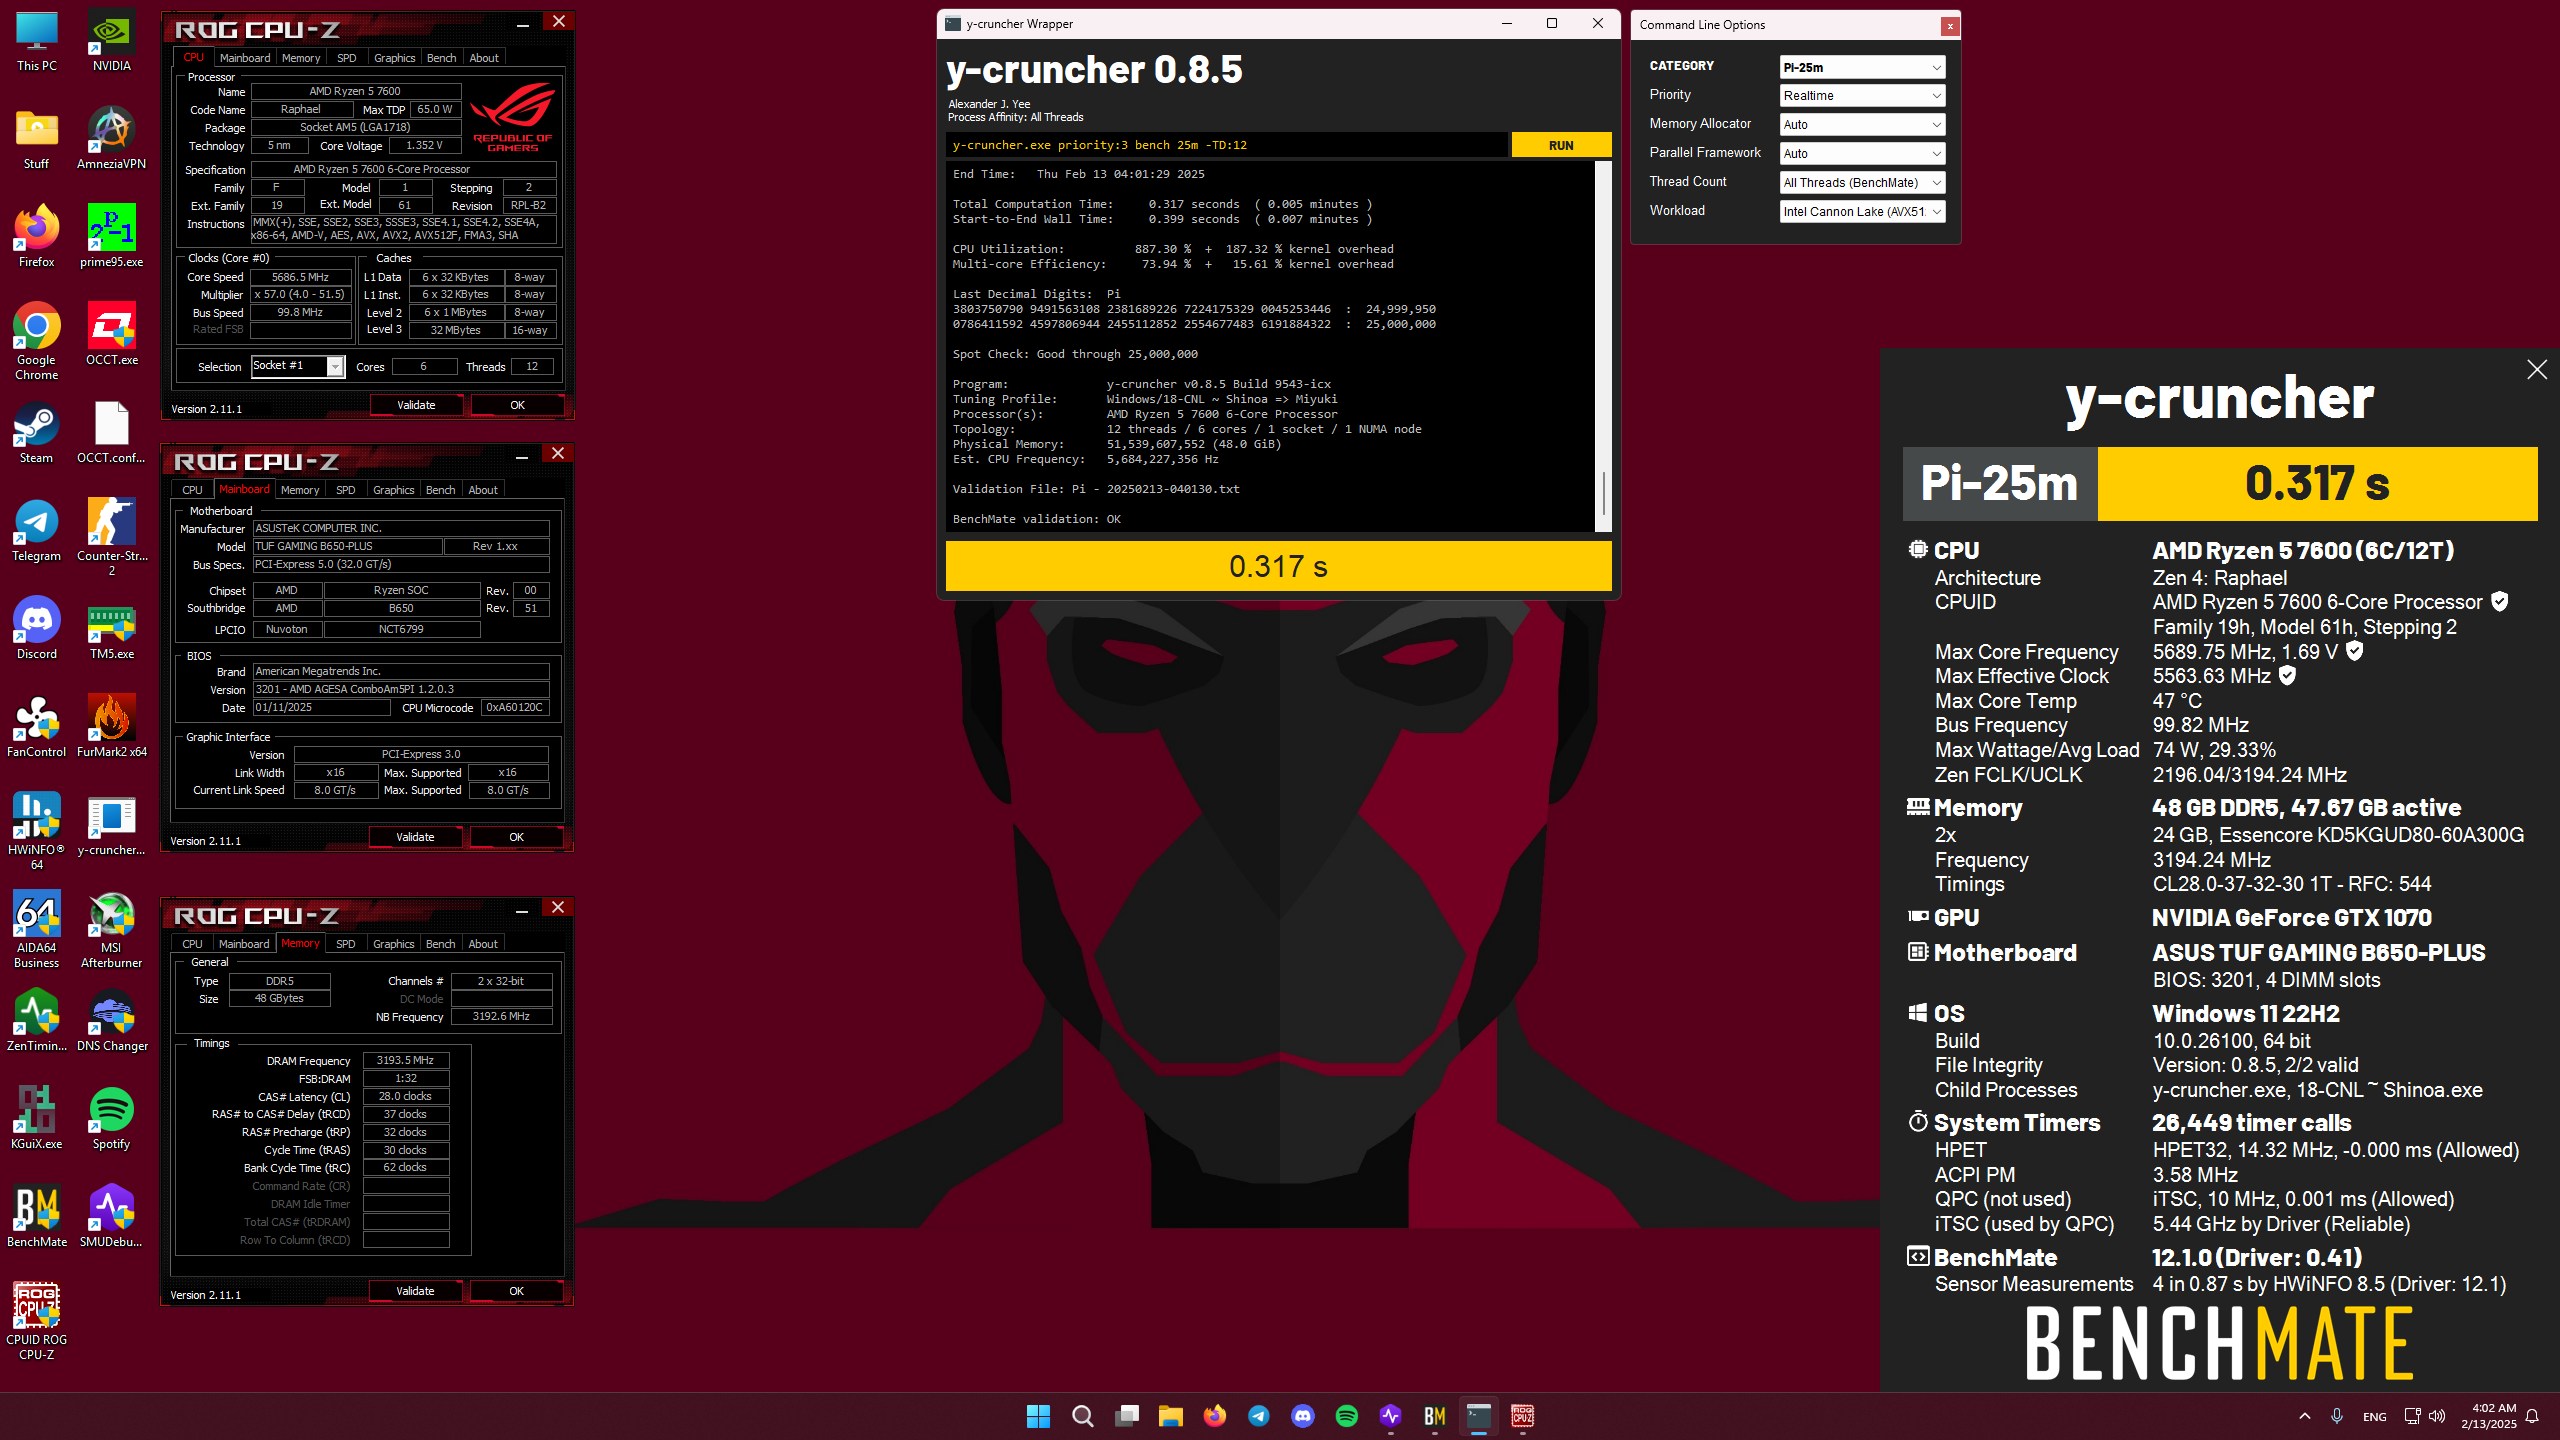Open the notifications bell in system tray

point(2532,1416)
